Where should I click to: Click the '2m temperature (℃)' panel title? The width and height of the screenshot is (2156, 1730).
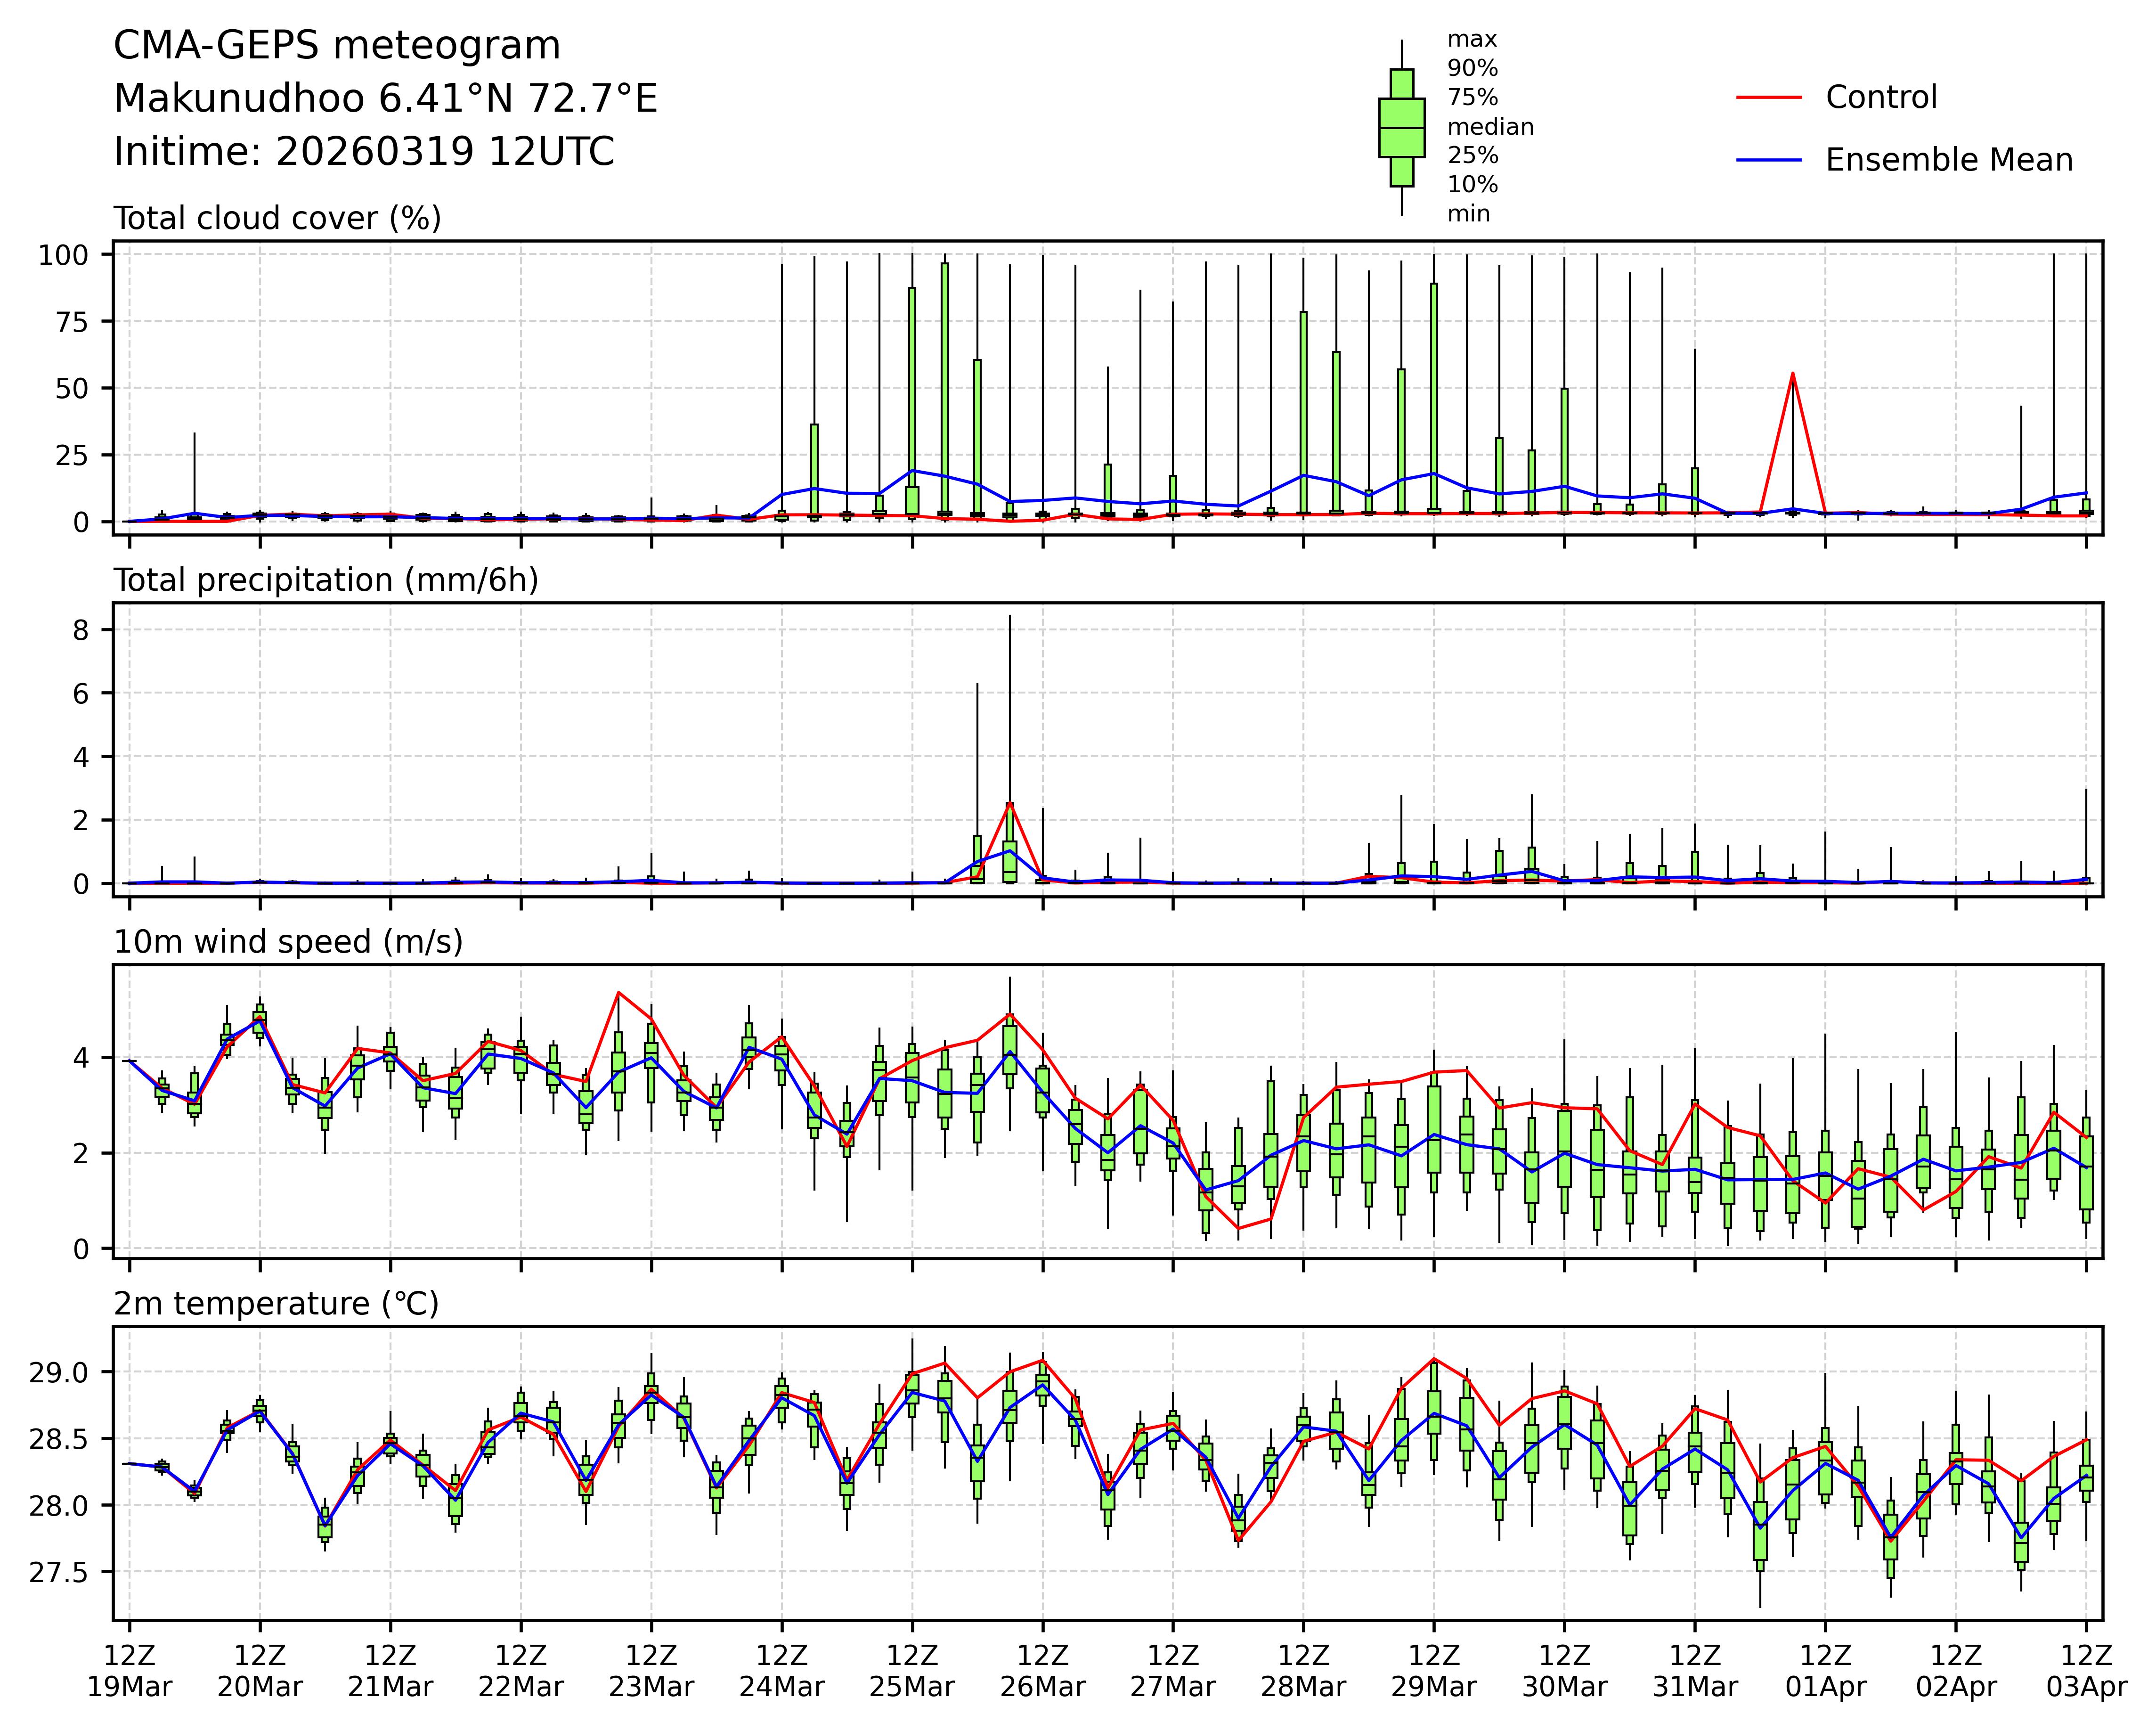(x=276, y=1304)
